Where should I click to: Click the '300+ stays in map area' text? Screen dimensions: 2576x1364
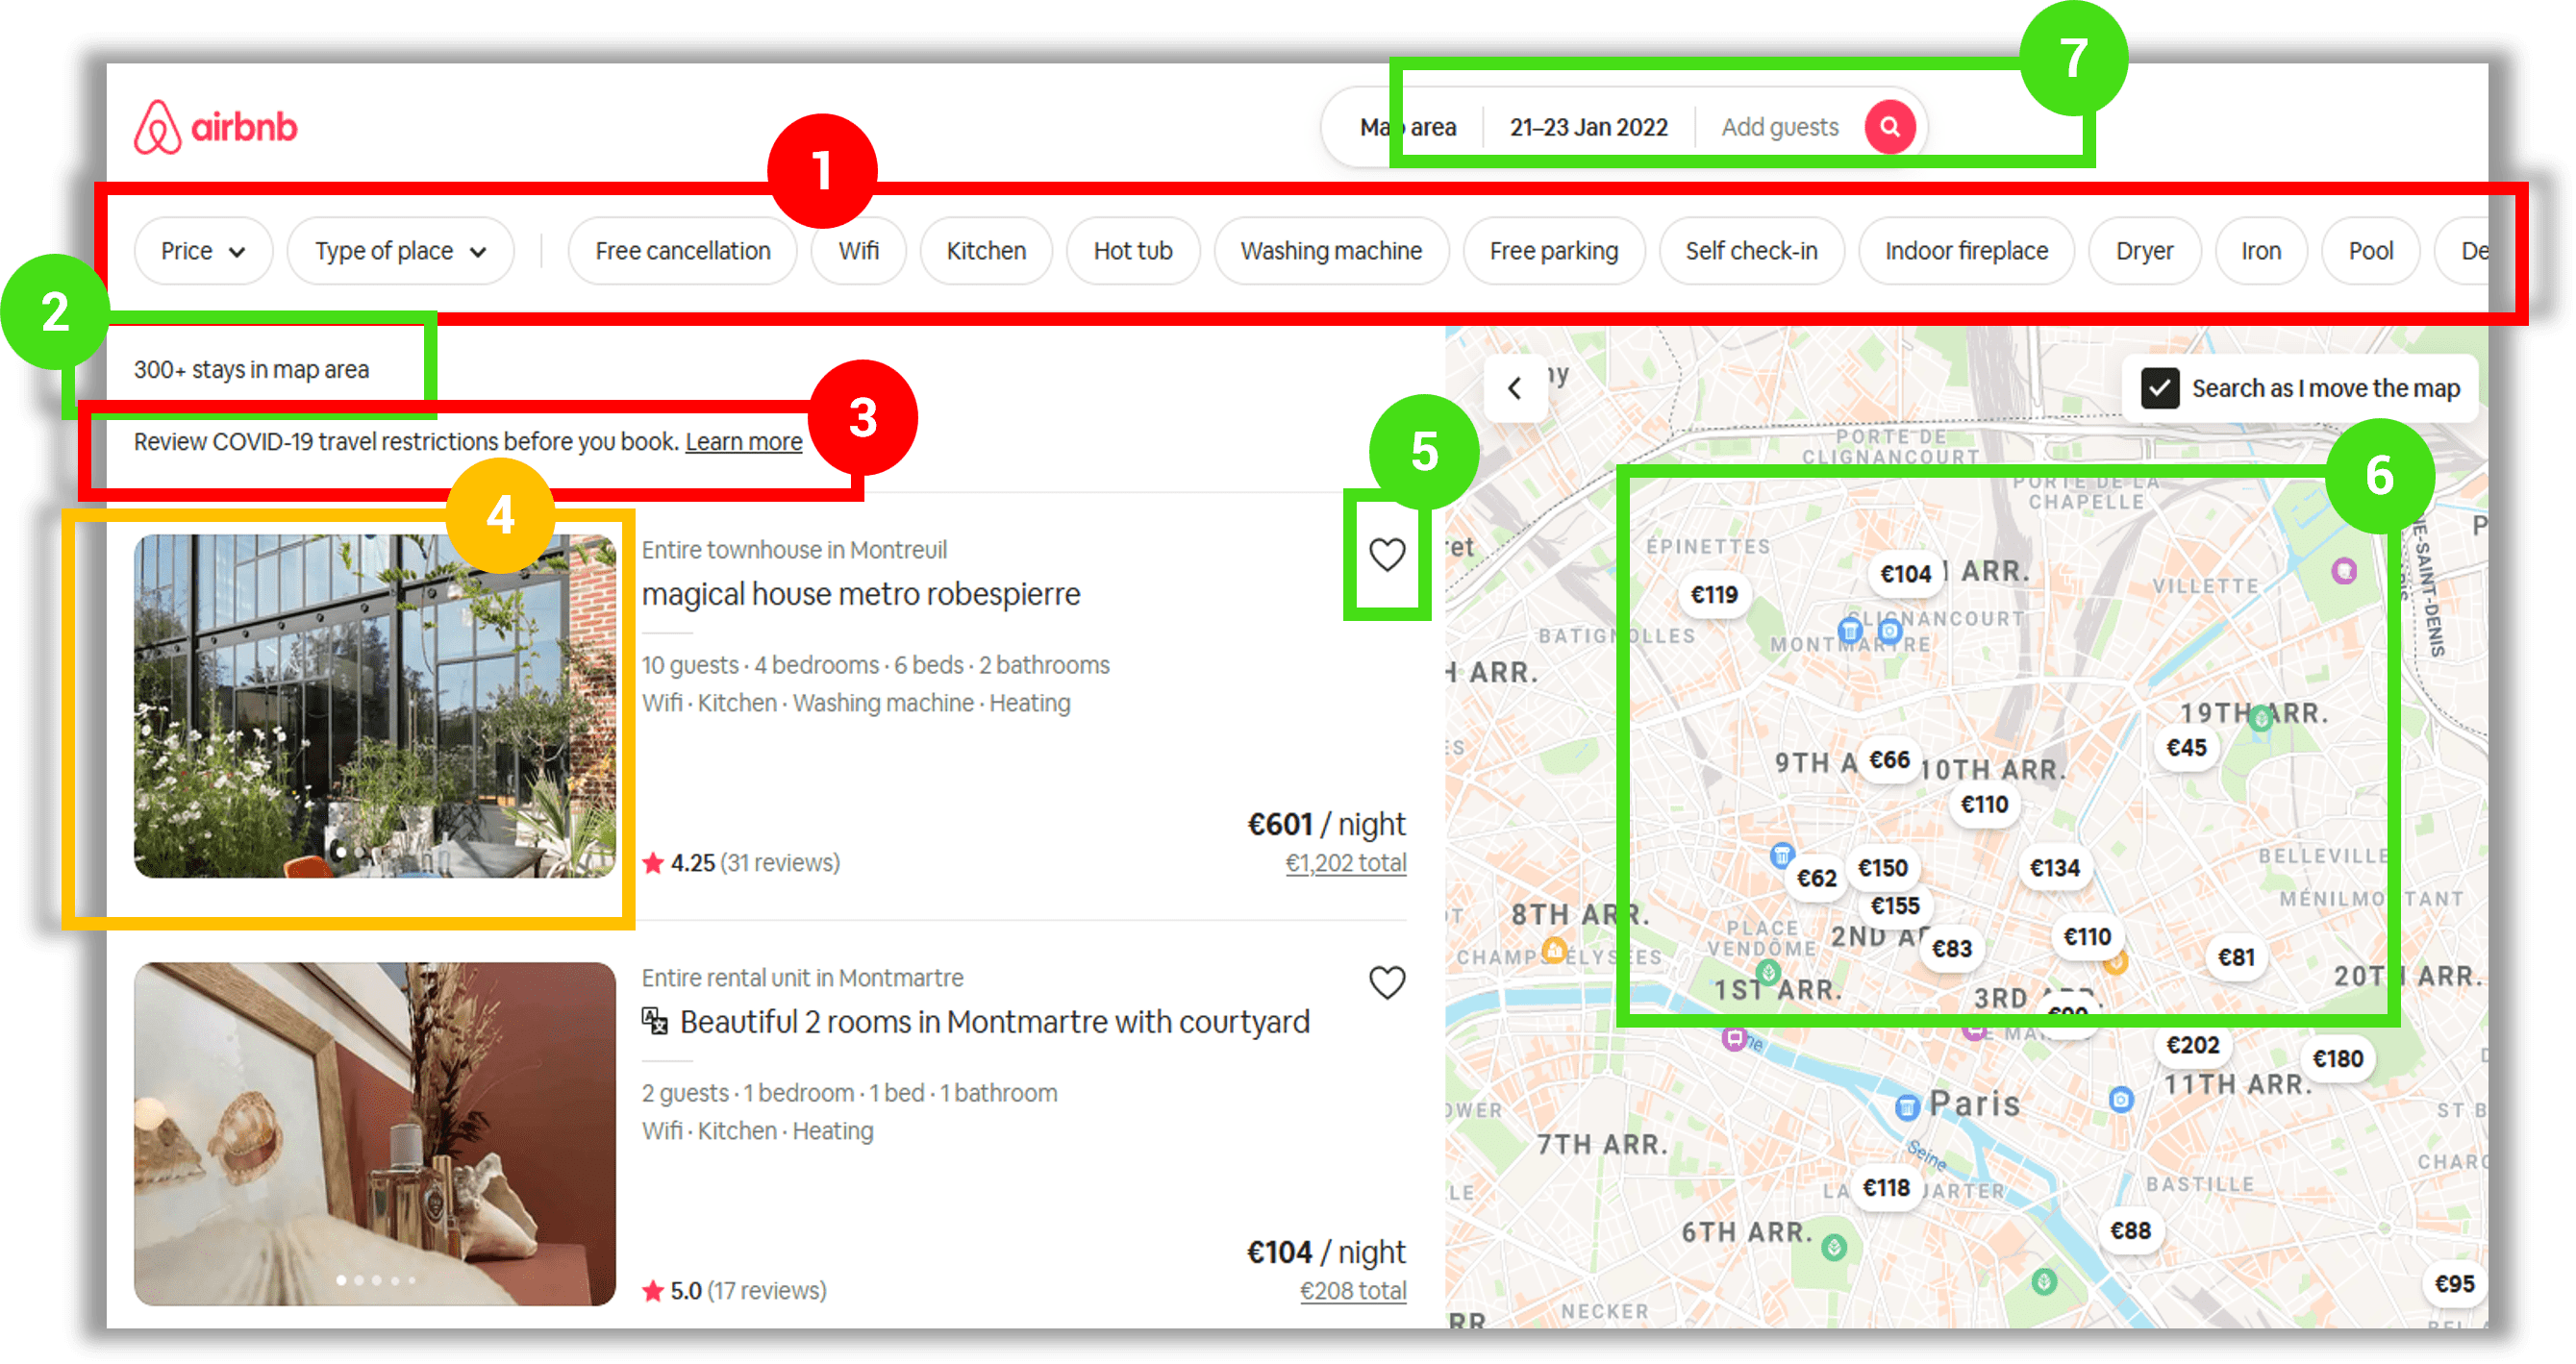[x=252, y=369]
